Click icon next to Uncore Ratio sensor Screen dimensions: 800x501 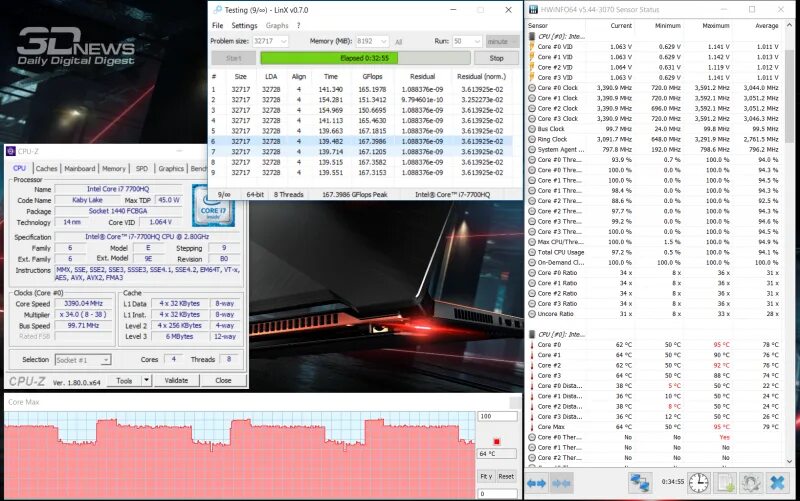click(x=532, y=314)
